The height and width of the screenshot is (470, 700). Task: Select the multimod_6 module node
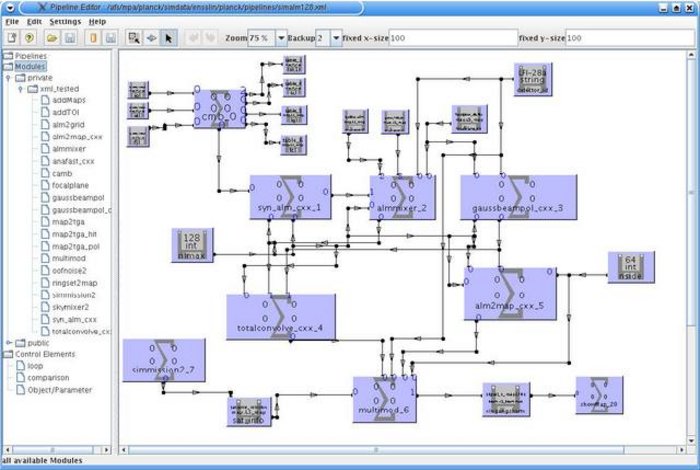[384, 399]
